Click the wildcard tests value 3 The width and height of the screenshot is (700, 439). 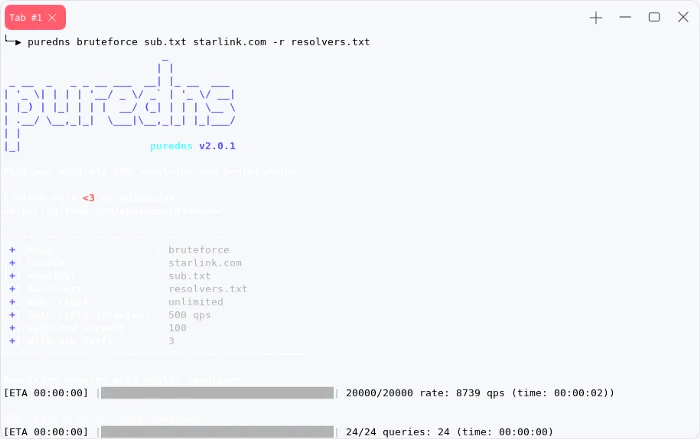point(171,341)
